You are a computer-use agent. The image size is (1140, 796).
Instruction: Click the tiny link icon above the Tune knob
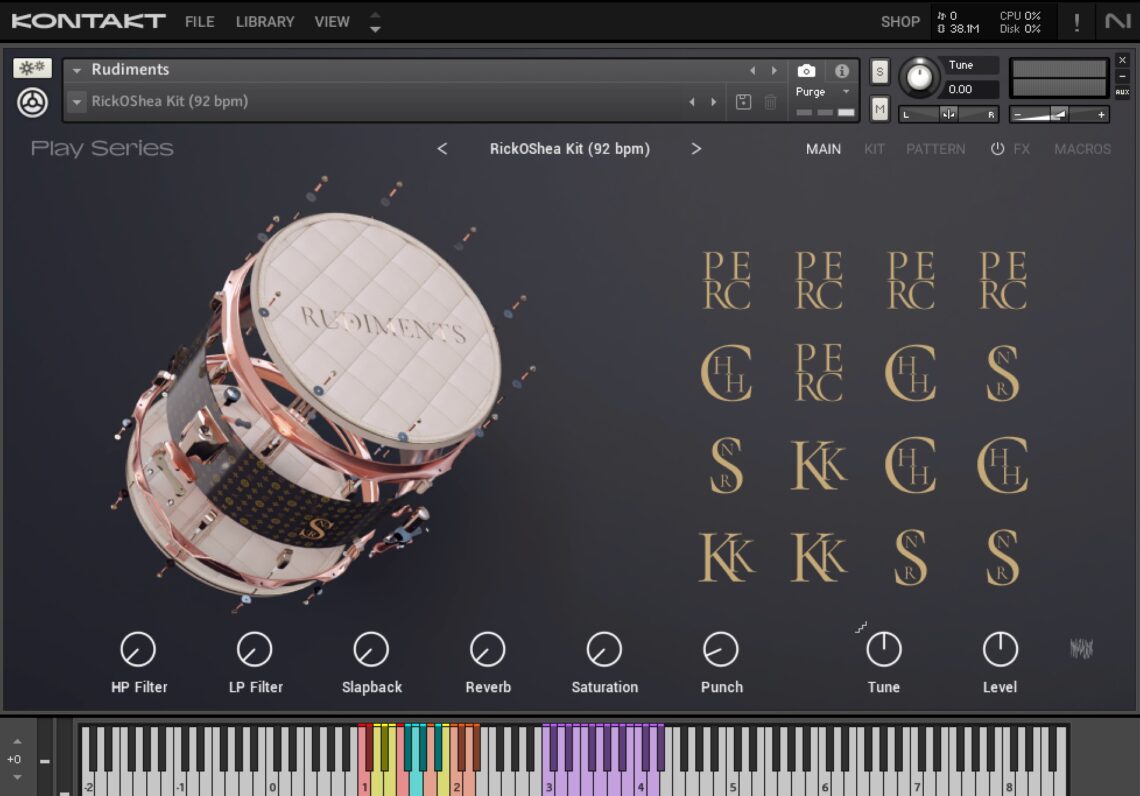pos(861,627)
